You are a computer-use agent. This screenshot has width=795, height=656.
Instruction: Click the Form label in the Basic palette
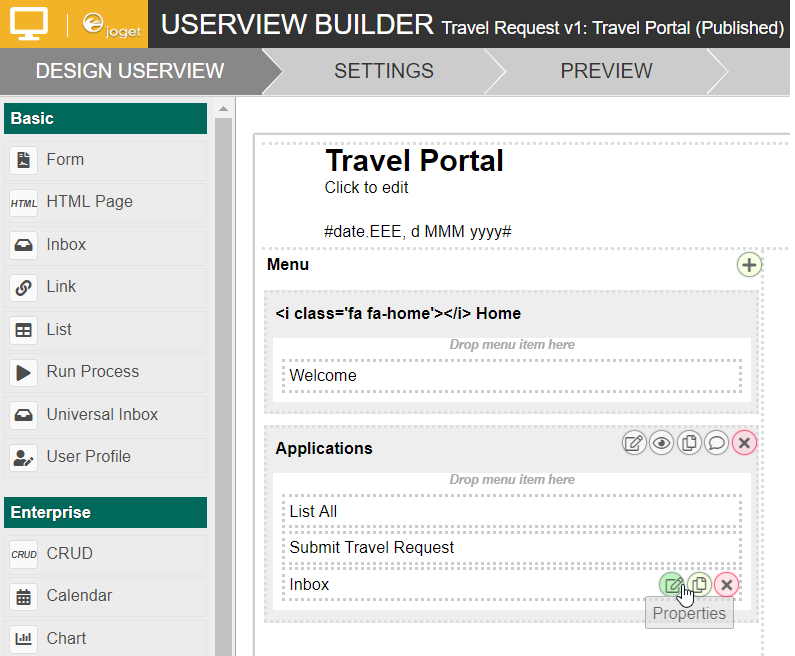(x=65, y=160)
